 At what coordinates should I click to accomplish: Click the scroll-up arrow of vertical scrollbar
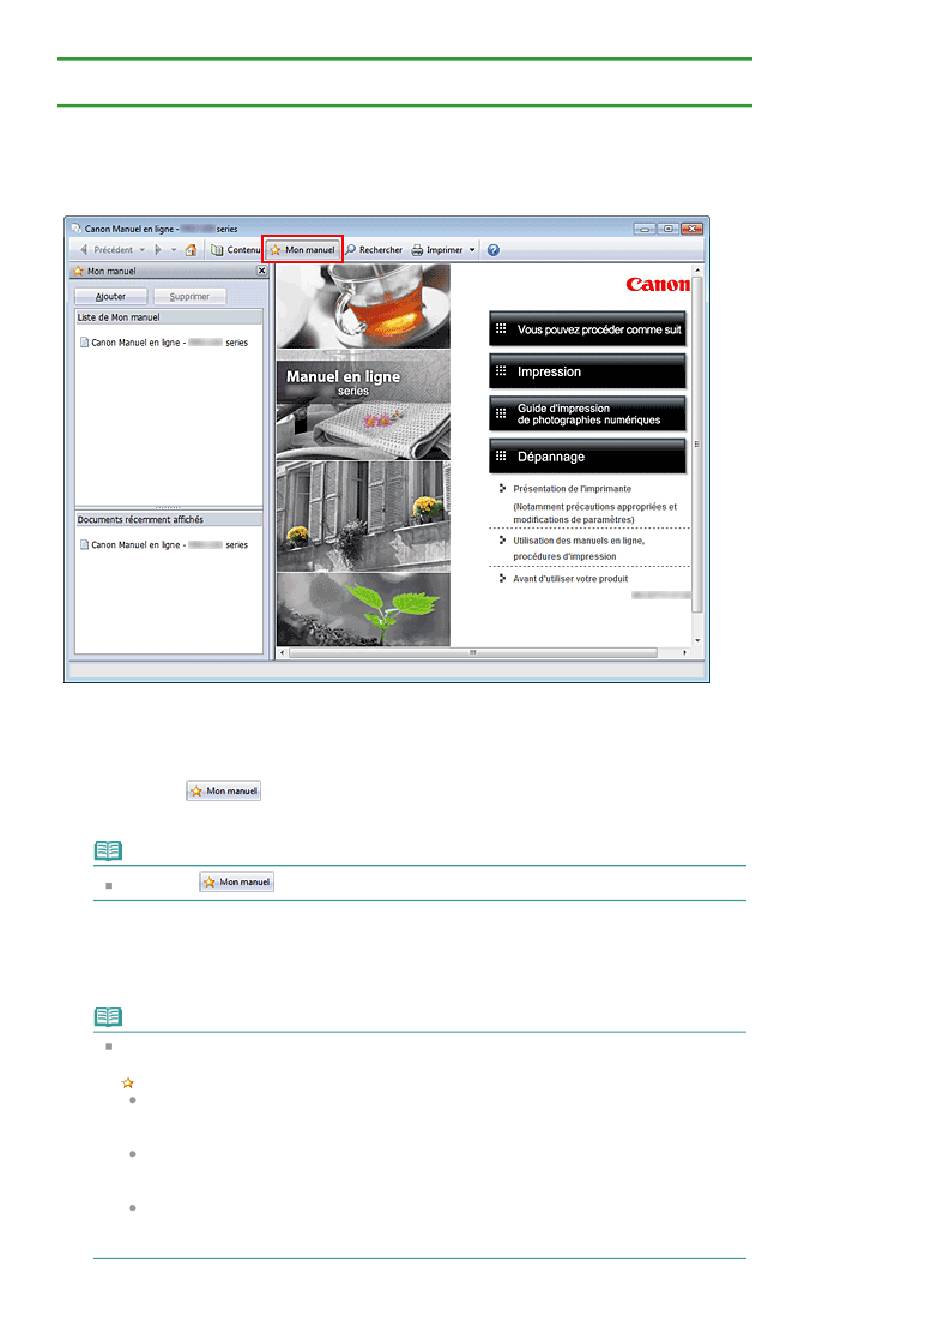pos(698,271)
